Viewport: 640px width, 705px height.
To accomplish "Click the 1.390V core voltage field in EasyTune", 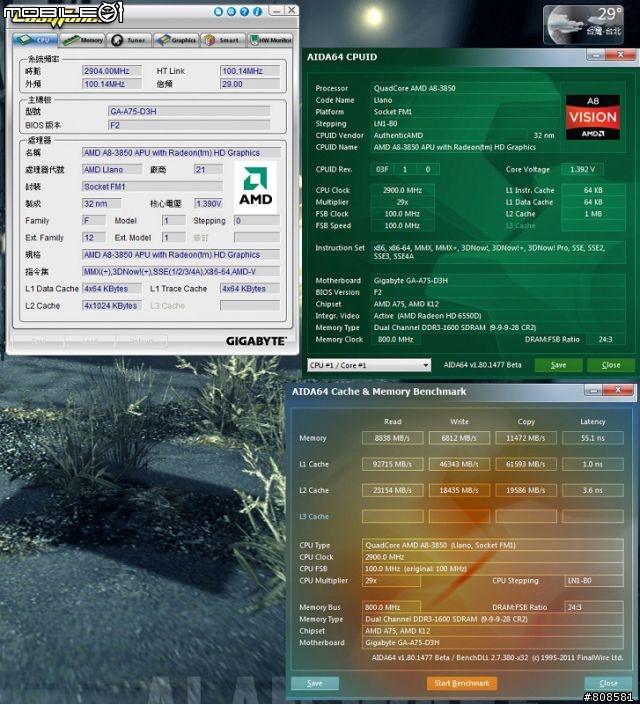I will click(x=208, y=204).
